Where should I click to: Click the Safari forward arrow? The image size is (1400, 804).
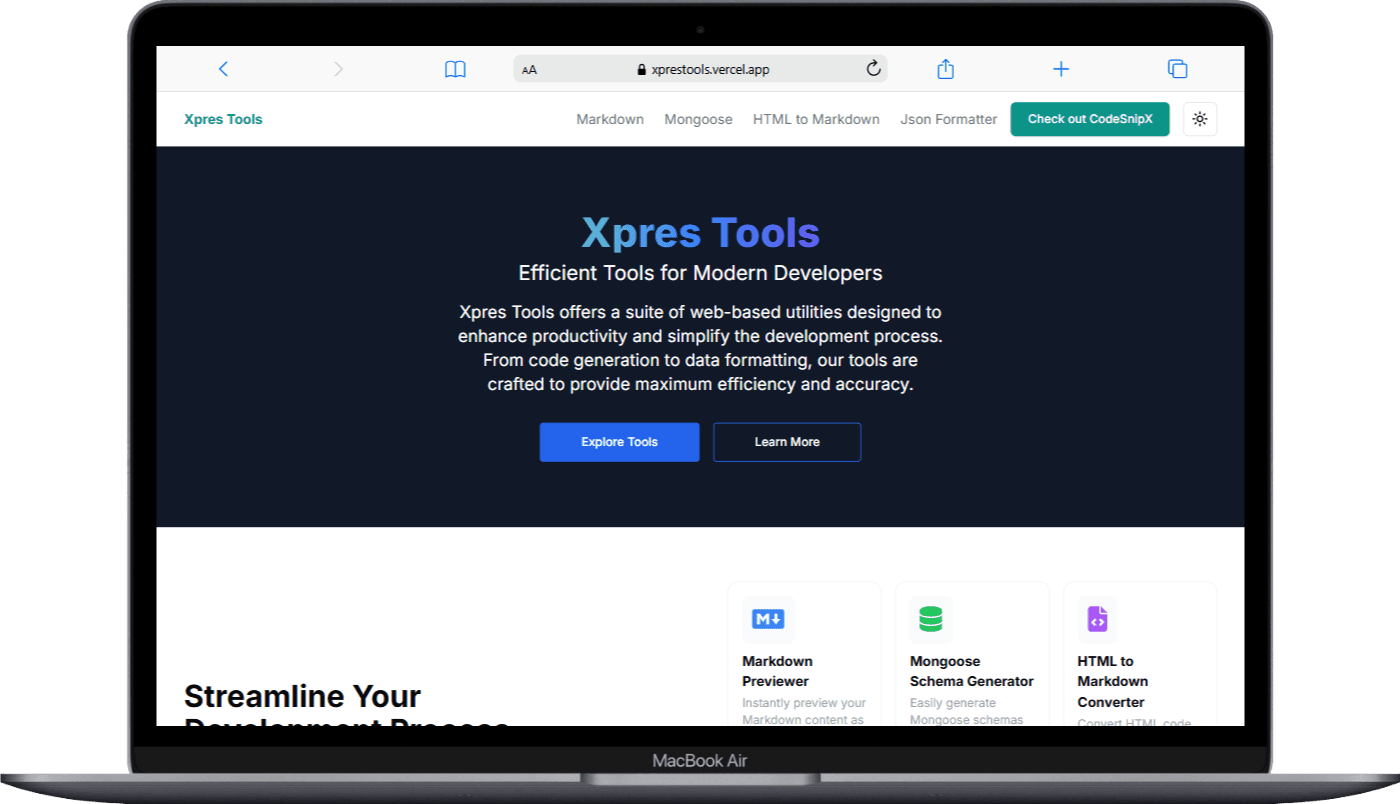pyautogui.click(x=338, y=69)
